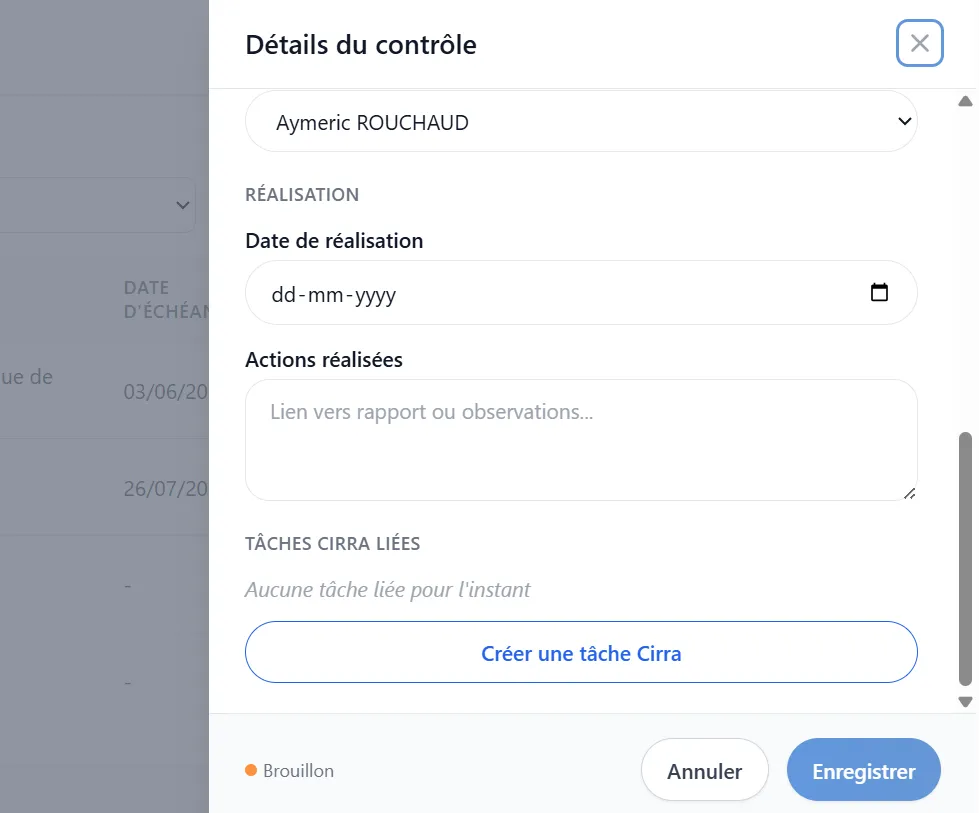Close the Détails du contrôle panel
Viewport: 979px width, 813px height.
[x=919, y=43]
